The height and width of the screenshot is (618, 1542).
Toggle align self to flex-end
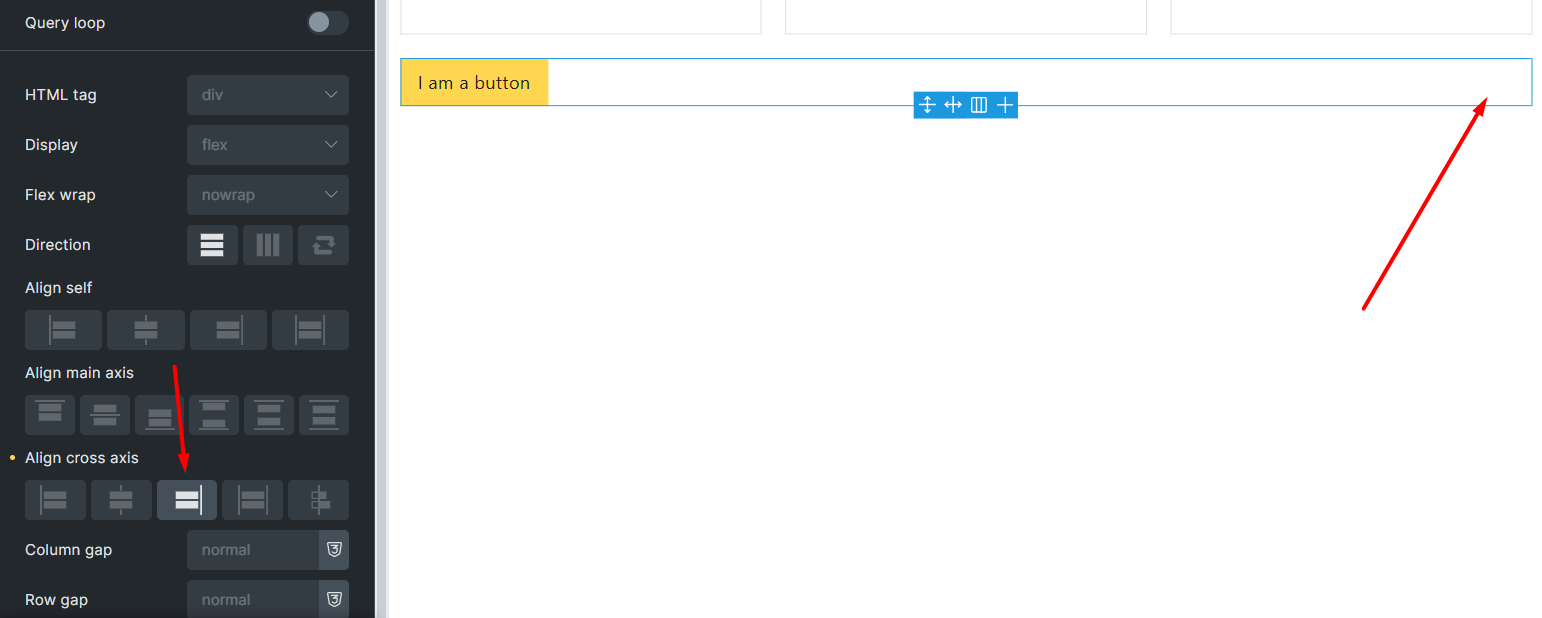(x=228, y=330)
